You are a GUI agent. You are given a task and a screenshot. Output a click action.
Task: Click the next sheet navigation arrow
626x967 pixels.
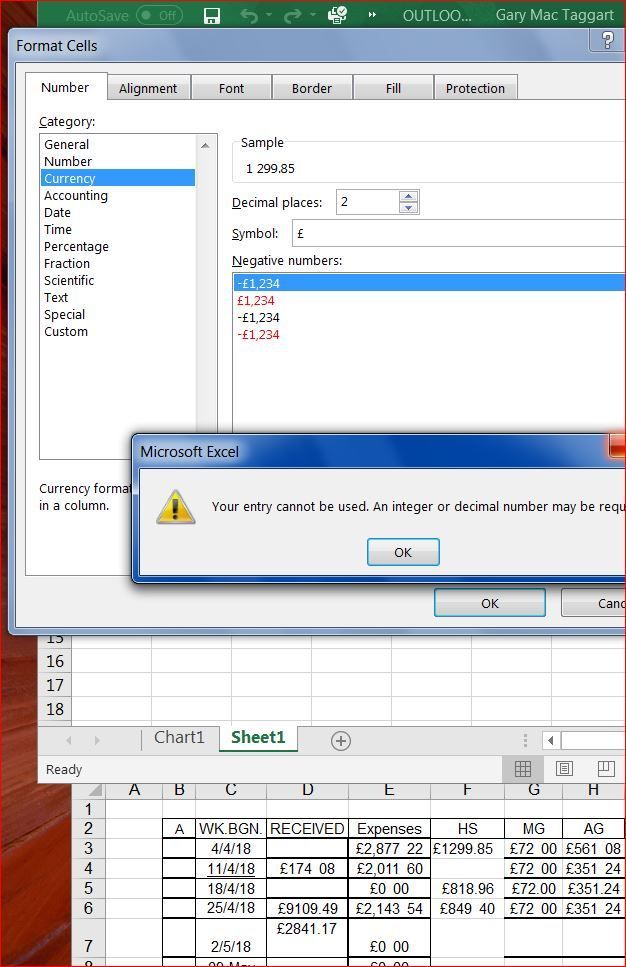pos(97,740)
